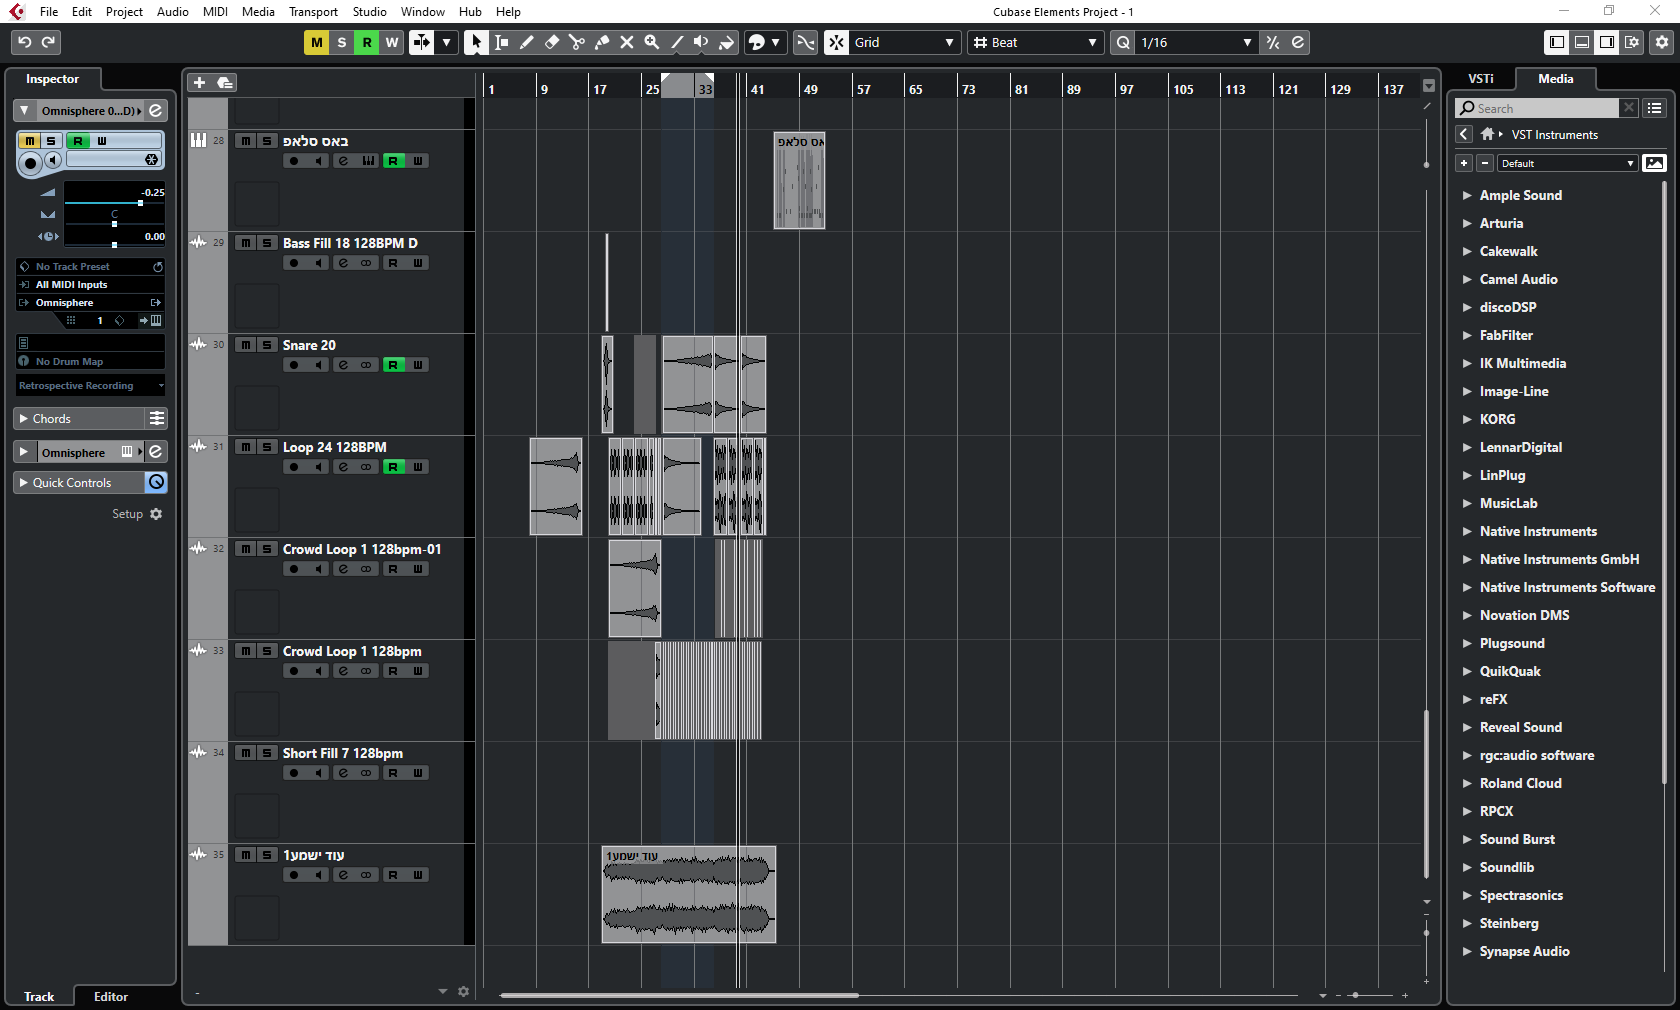Expand the Native Instruments folder
Image resolution: width=1680 pixels, height=1010 pixels.
1467,531
